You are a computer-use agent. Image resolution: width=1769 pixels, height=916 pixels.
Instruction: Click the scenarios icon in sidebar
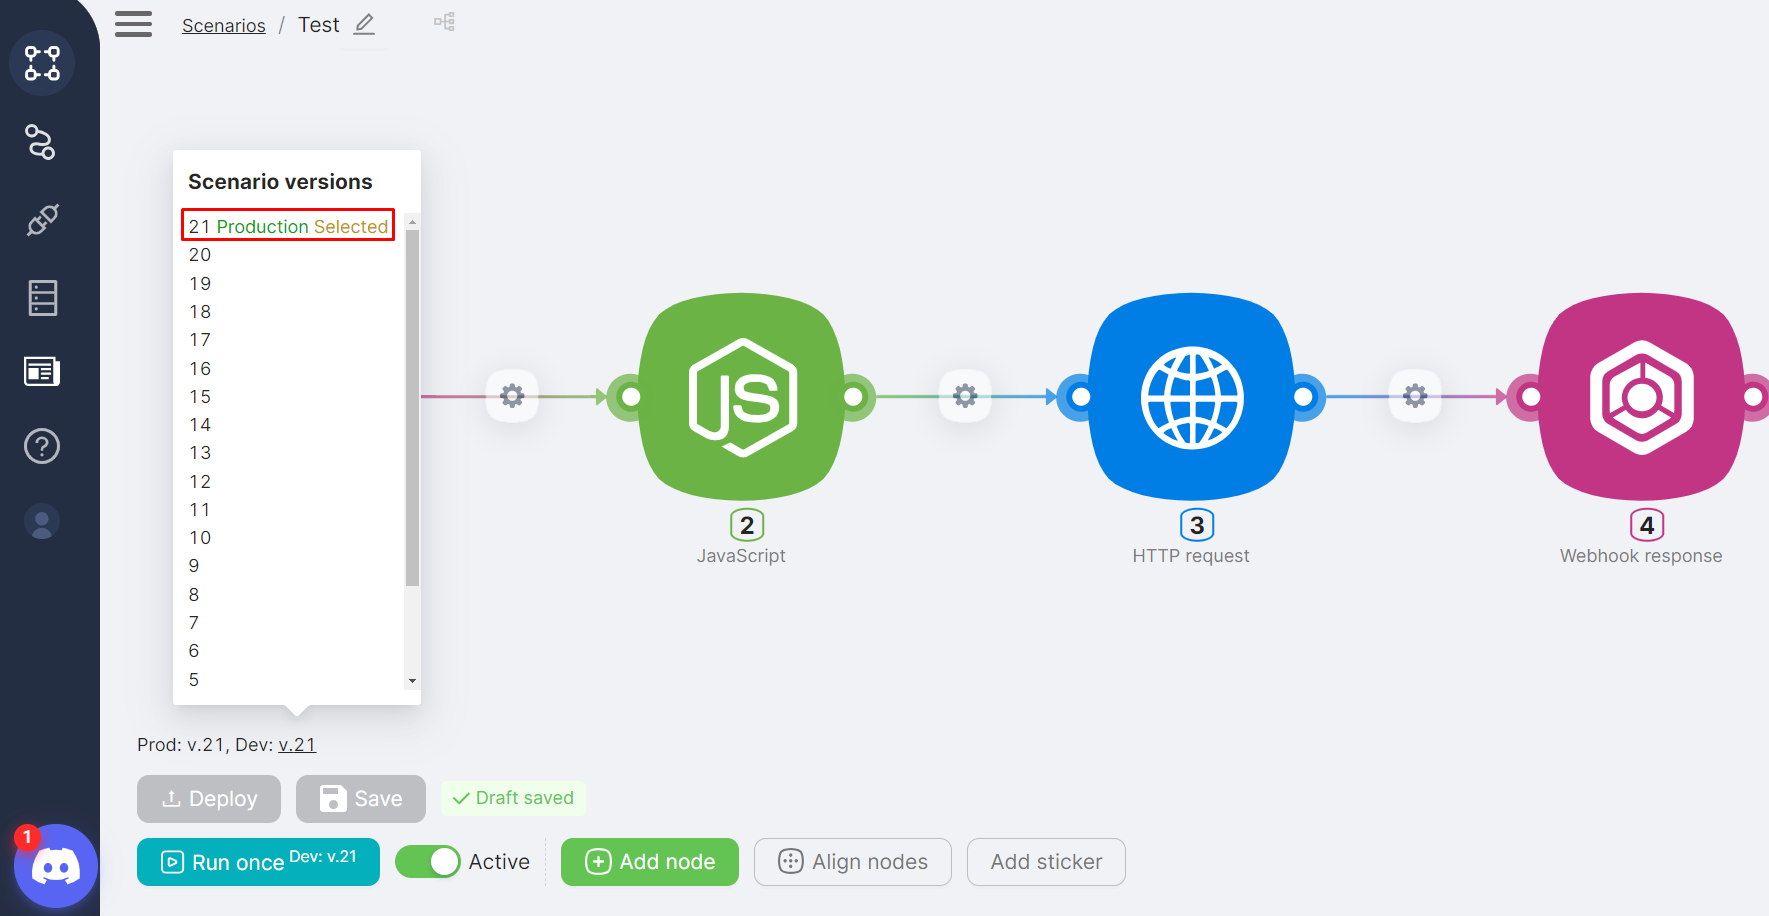(x=42, y=63)
